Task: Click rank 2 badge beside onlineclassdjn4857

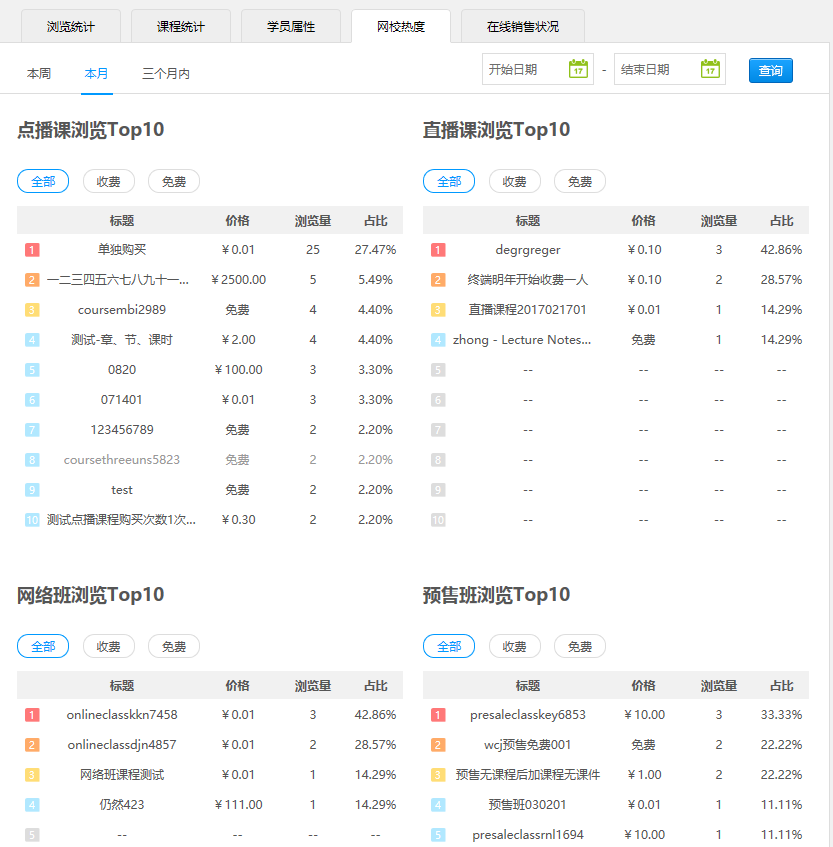Action: pos(32,745)
